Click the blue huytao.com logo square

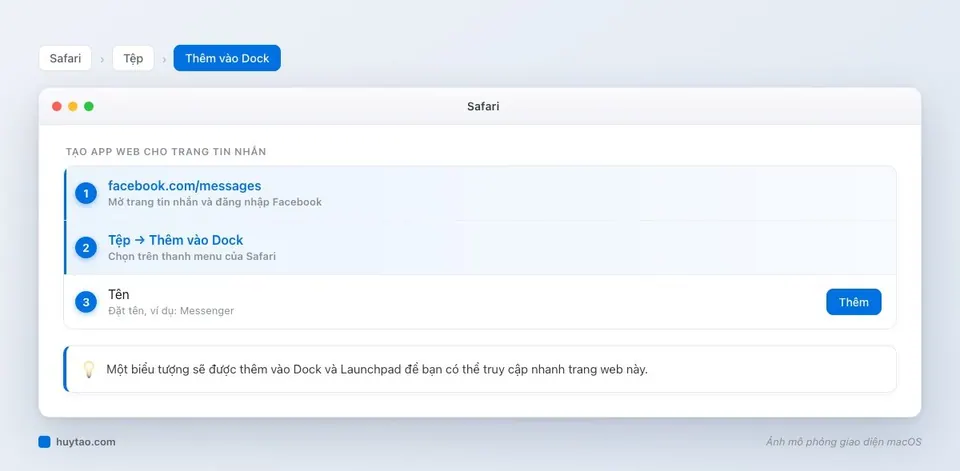coord(44,442)
